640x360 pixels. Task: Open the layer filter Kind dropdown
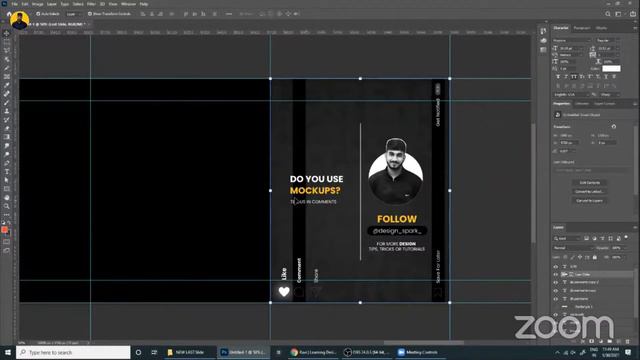[x=567, y=238]
